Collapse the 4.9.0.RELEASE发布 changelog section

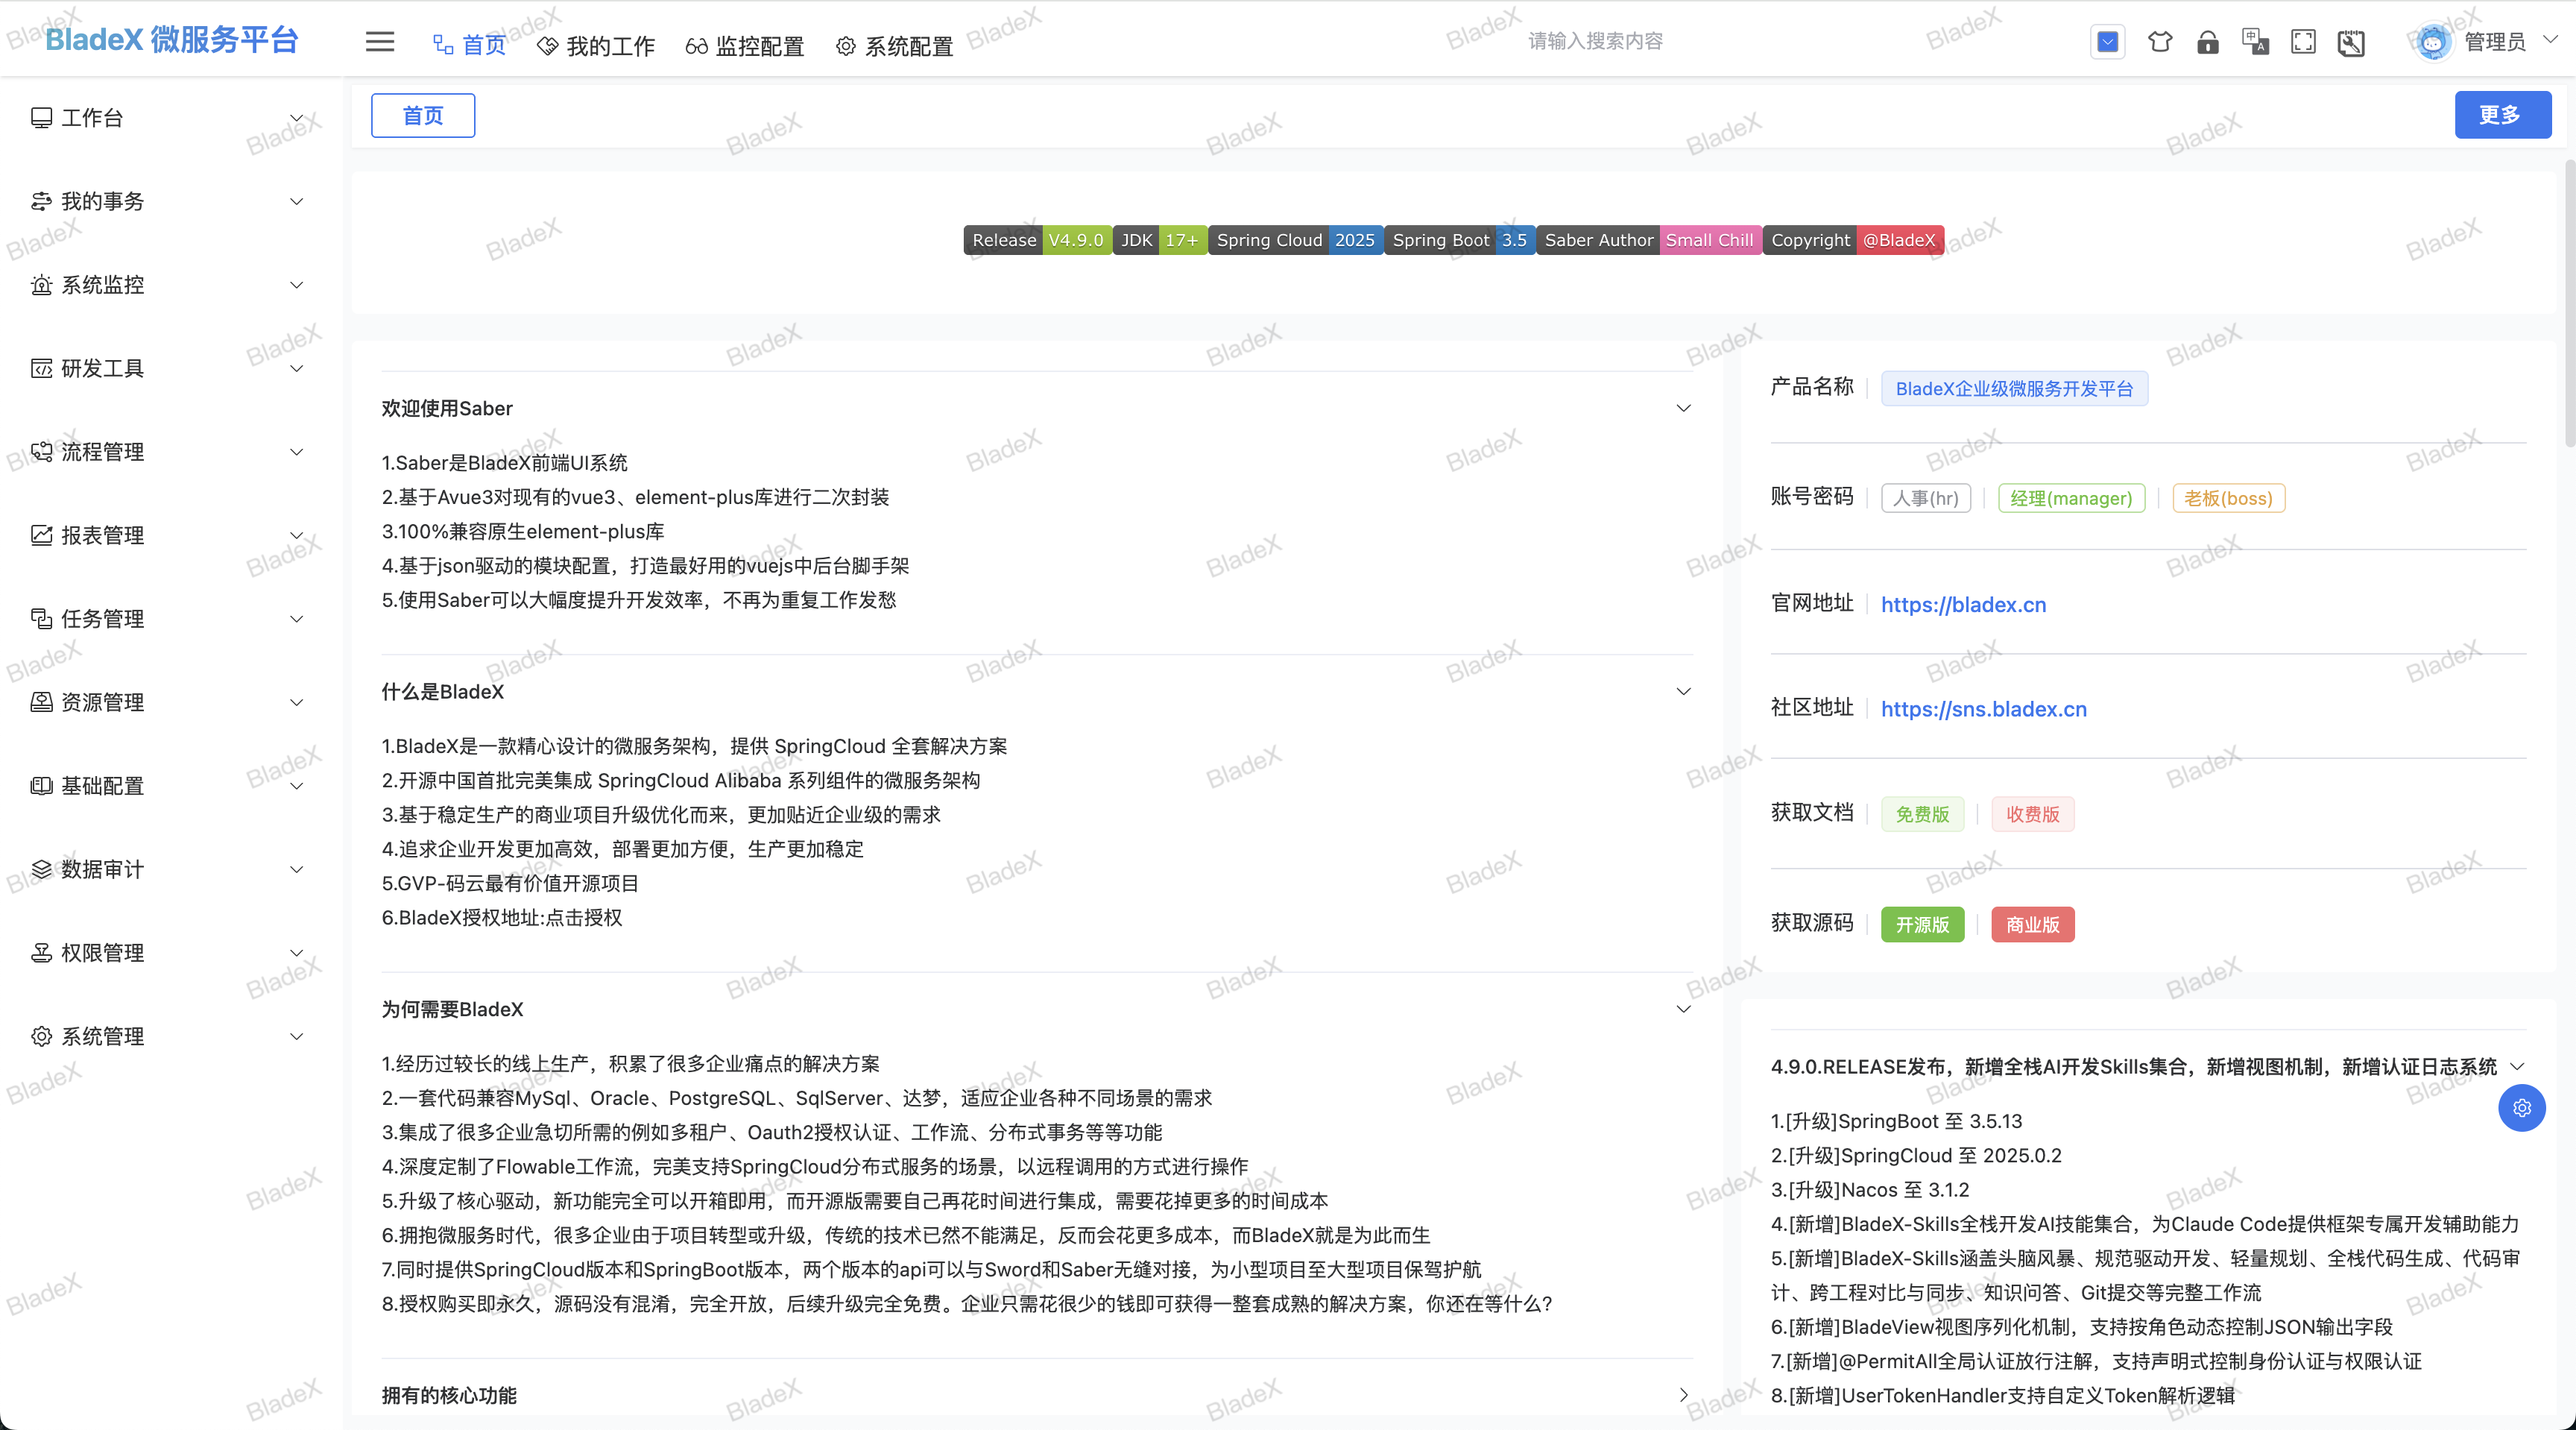[x=2518, y=1067]
